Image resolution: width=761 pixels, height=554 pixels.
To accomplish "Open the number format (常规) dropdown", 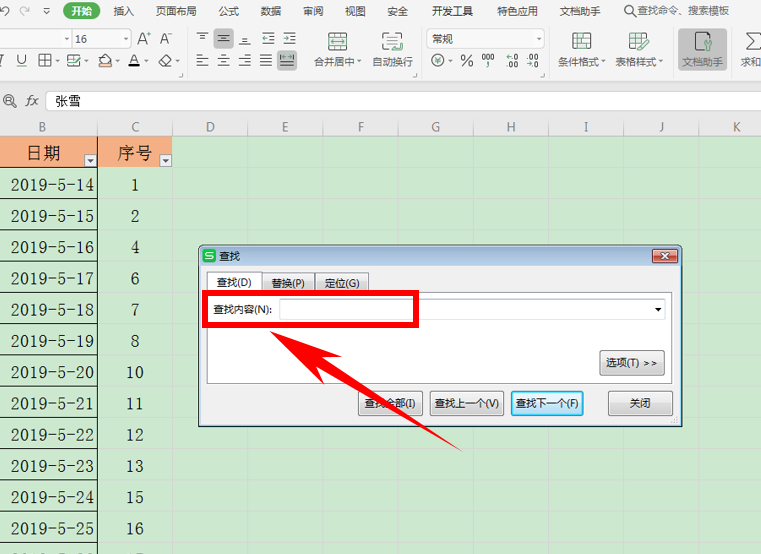I will coord(539,39).
